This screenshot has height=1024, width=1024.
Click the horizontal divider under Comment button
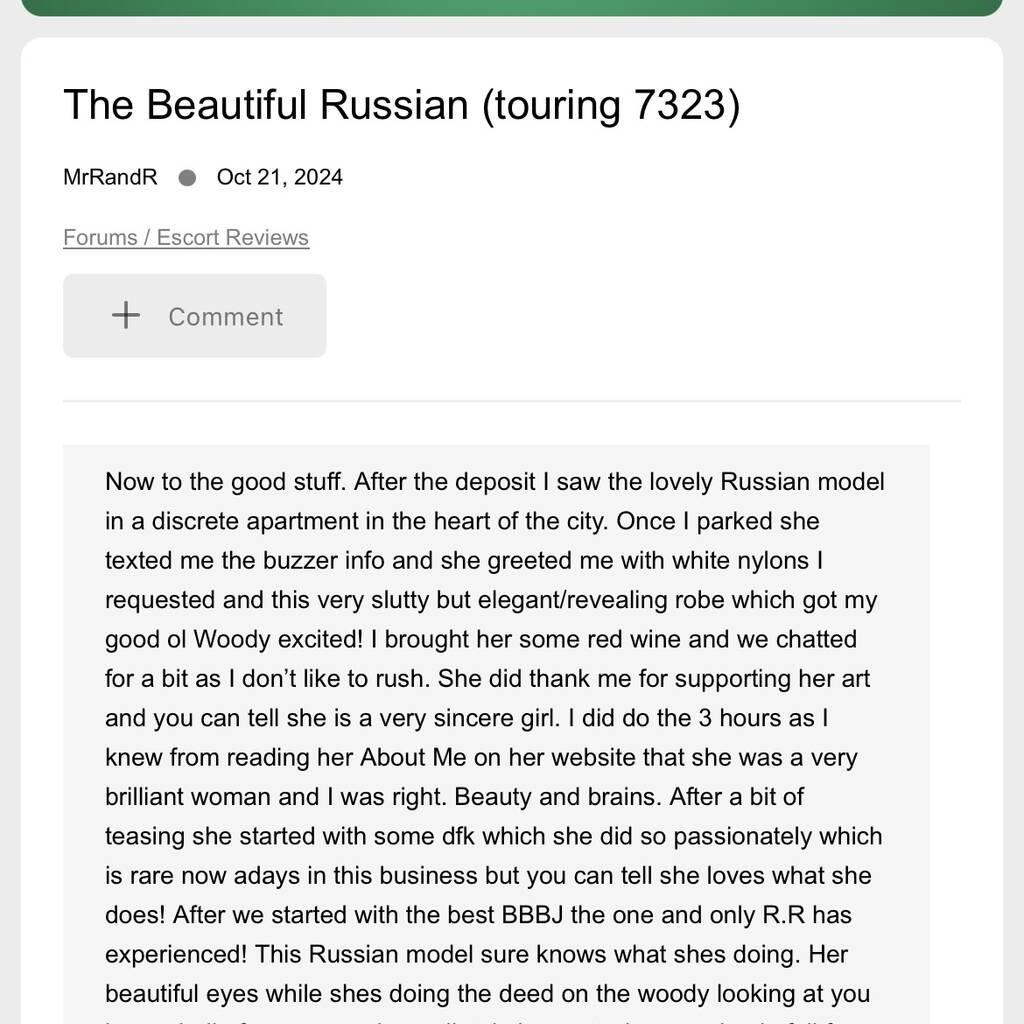[512, 401]
